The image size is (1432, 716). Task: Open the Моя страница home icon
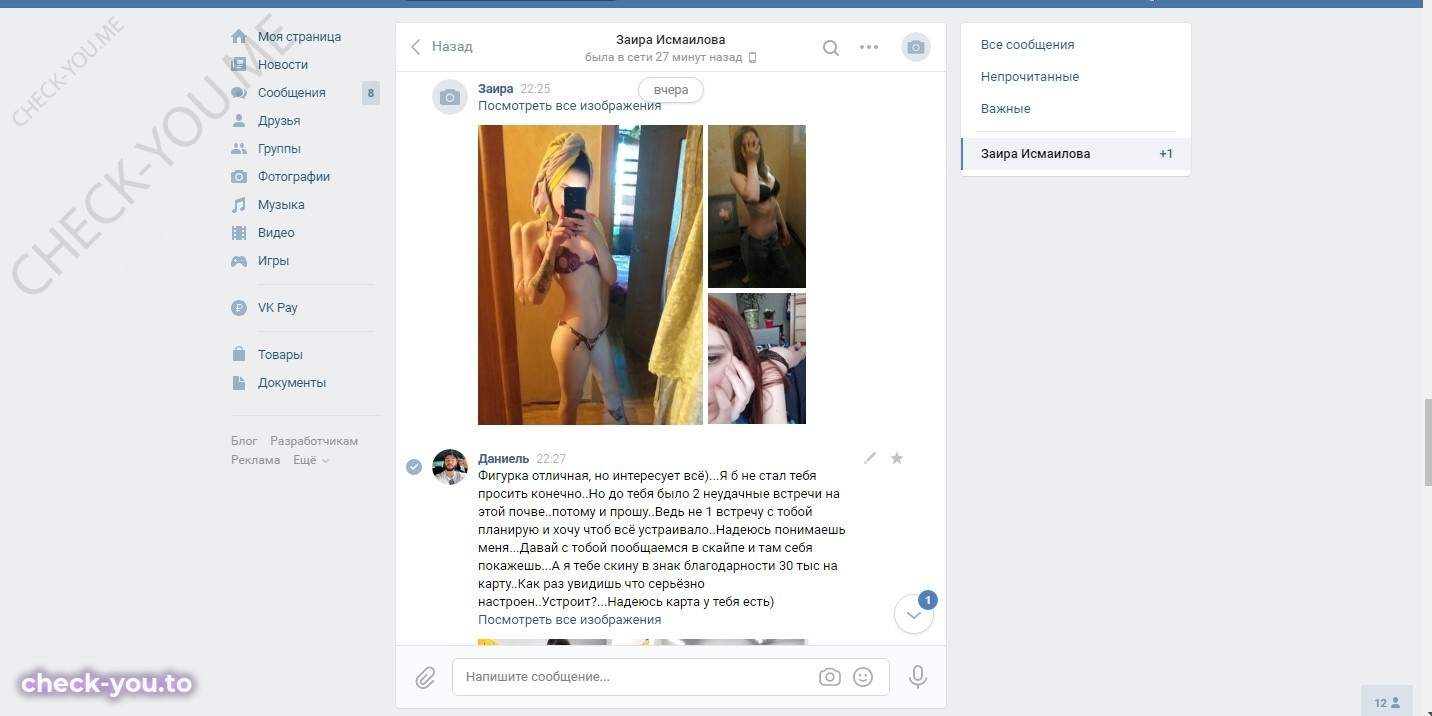coord(239,37)
